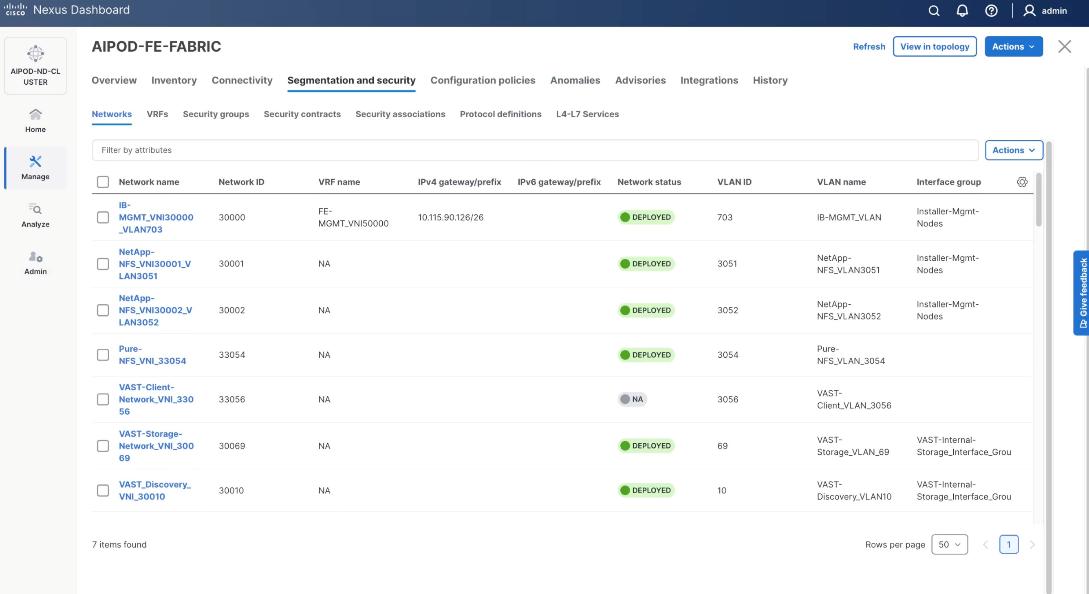This screenshot has height=594, width=1089.
Task: Click the Filter by attributes field
Action: tap(534, 150)
